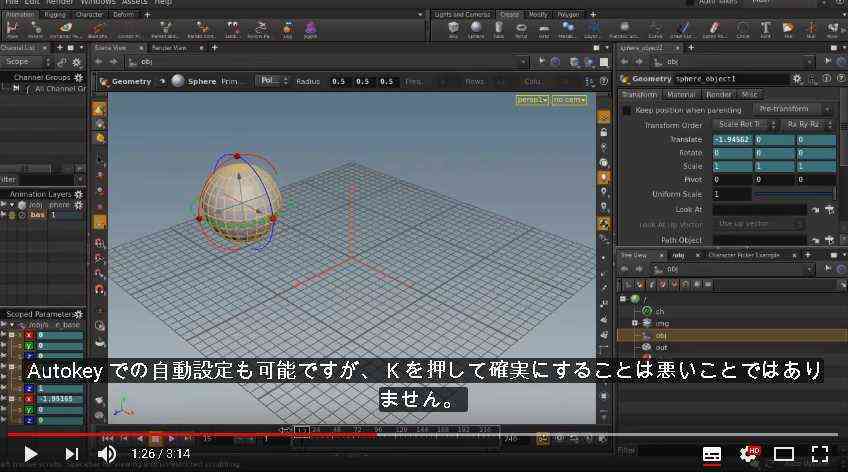Open the Channel Groups gear menu
Screen dimensions: 848x473
tap(79, 77)
